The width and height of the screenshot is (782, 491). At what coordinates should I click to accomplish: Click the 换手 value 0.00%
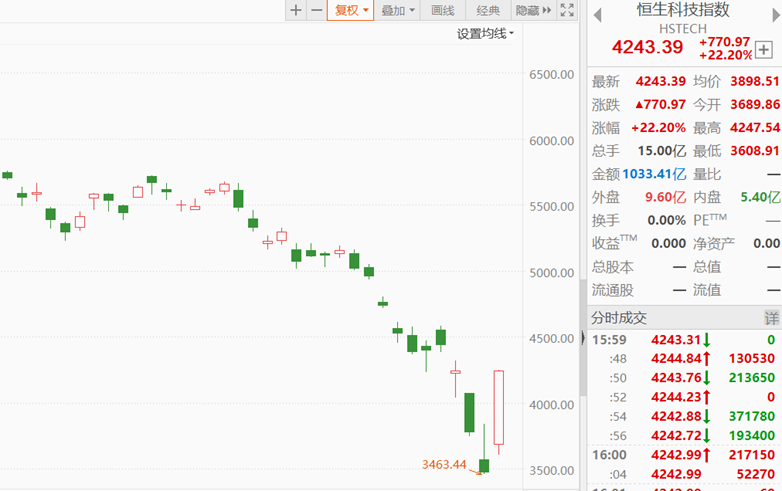click(666, 220)
